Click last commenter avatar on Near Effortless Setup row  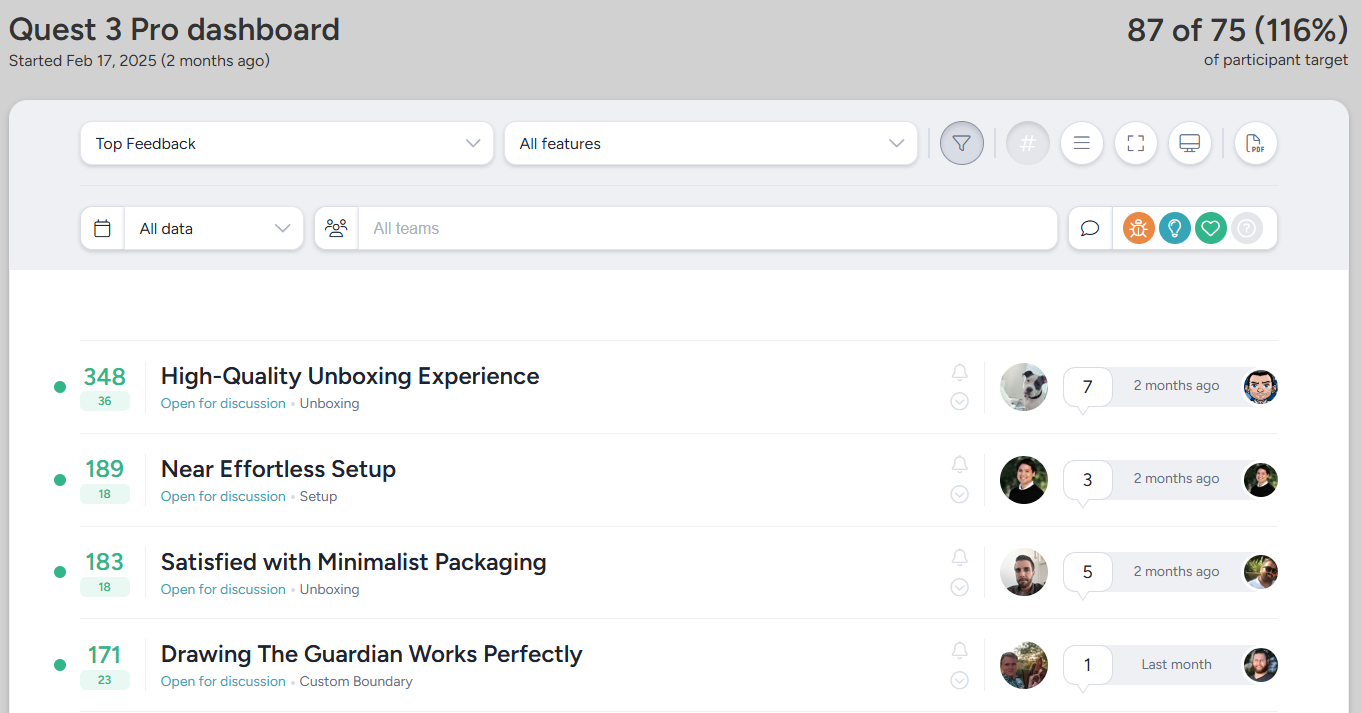(x=1260, y=480)
